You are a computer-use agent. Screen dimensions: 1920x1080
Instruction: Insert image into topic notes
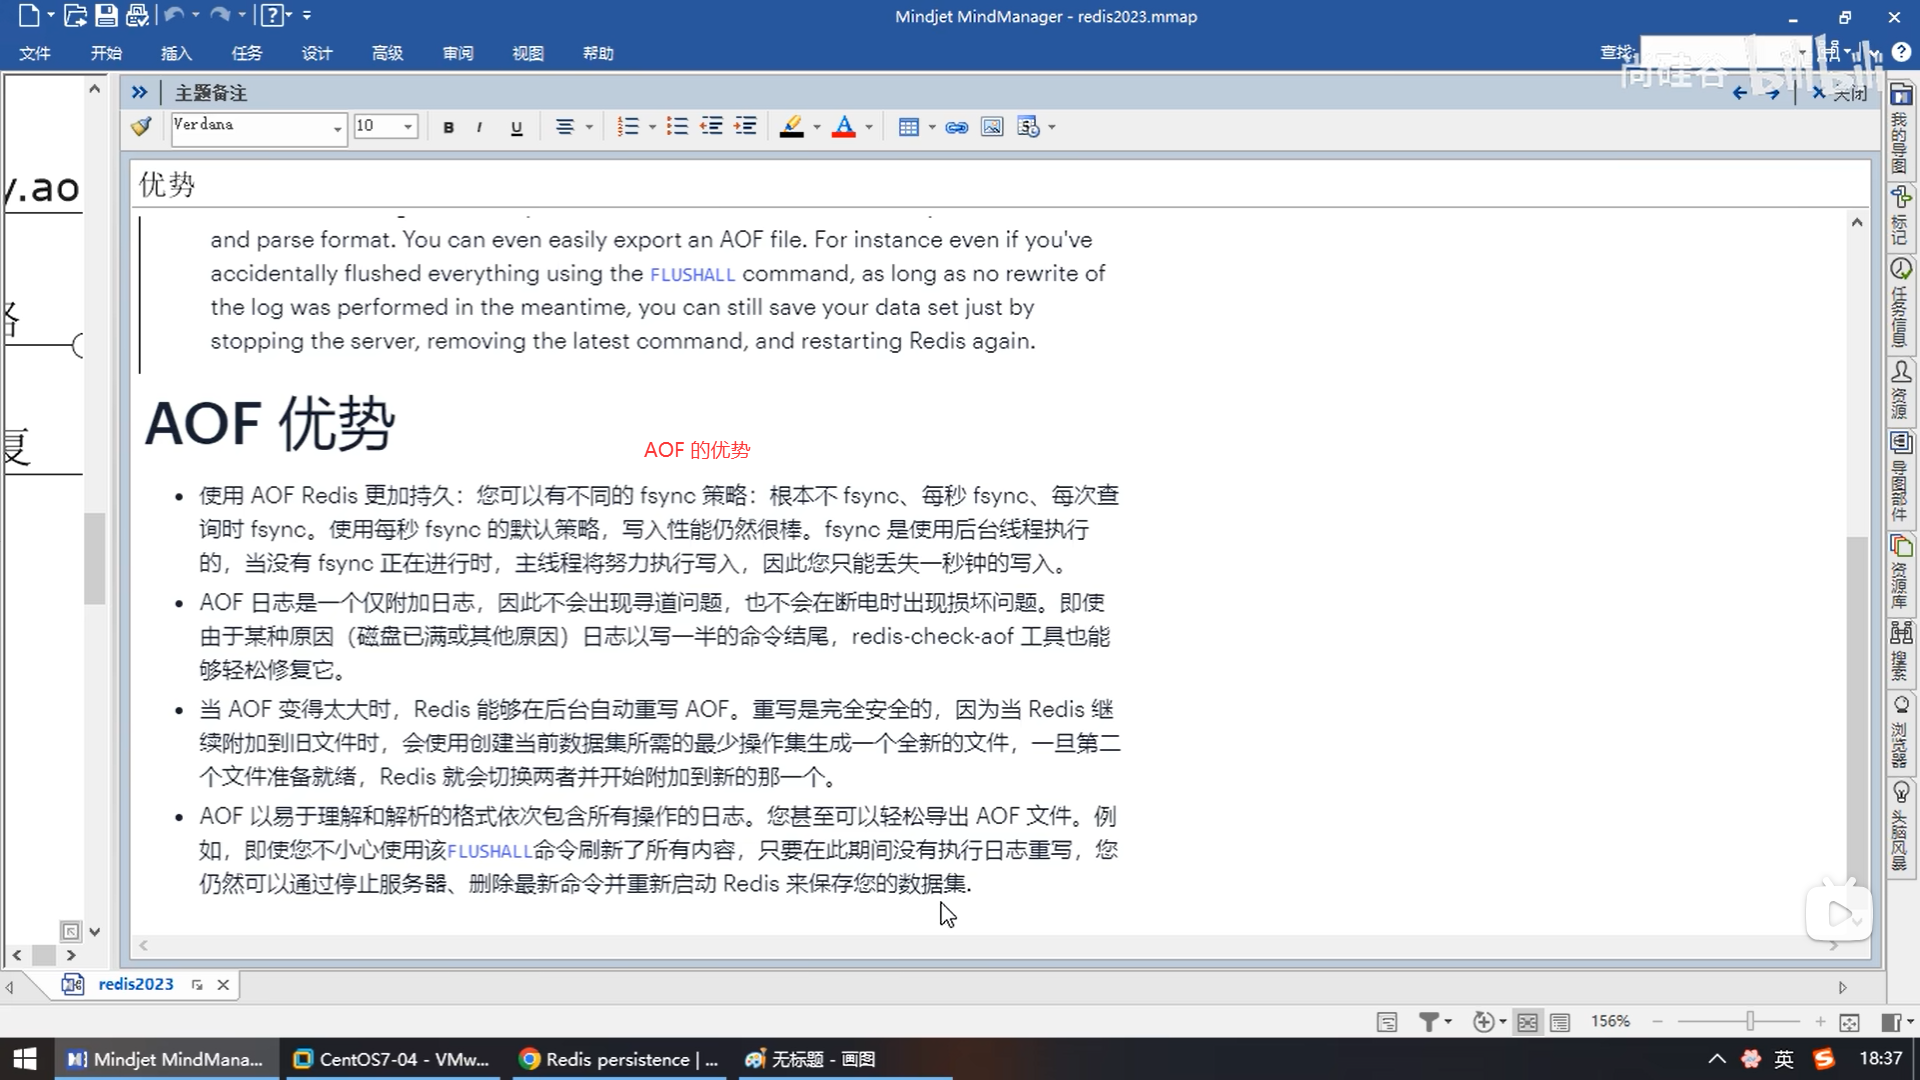[x=991, y=127]
